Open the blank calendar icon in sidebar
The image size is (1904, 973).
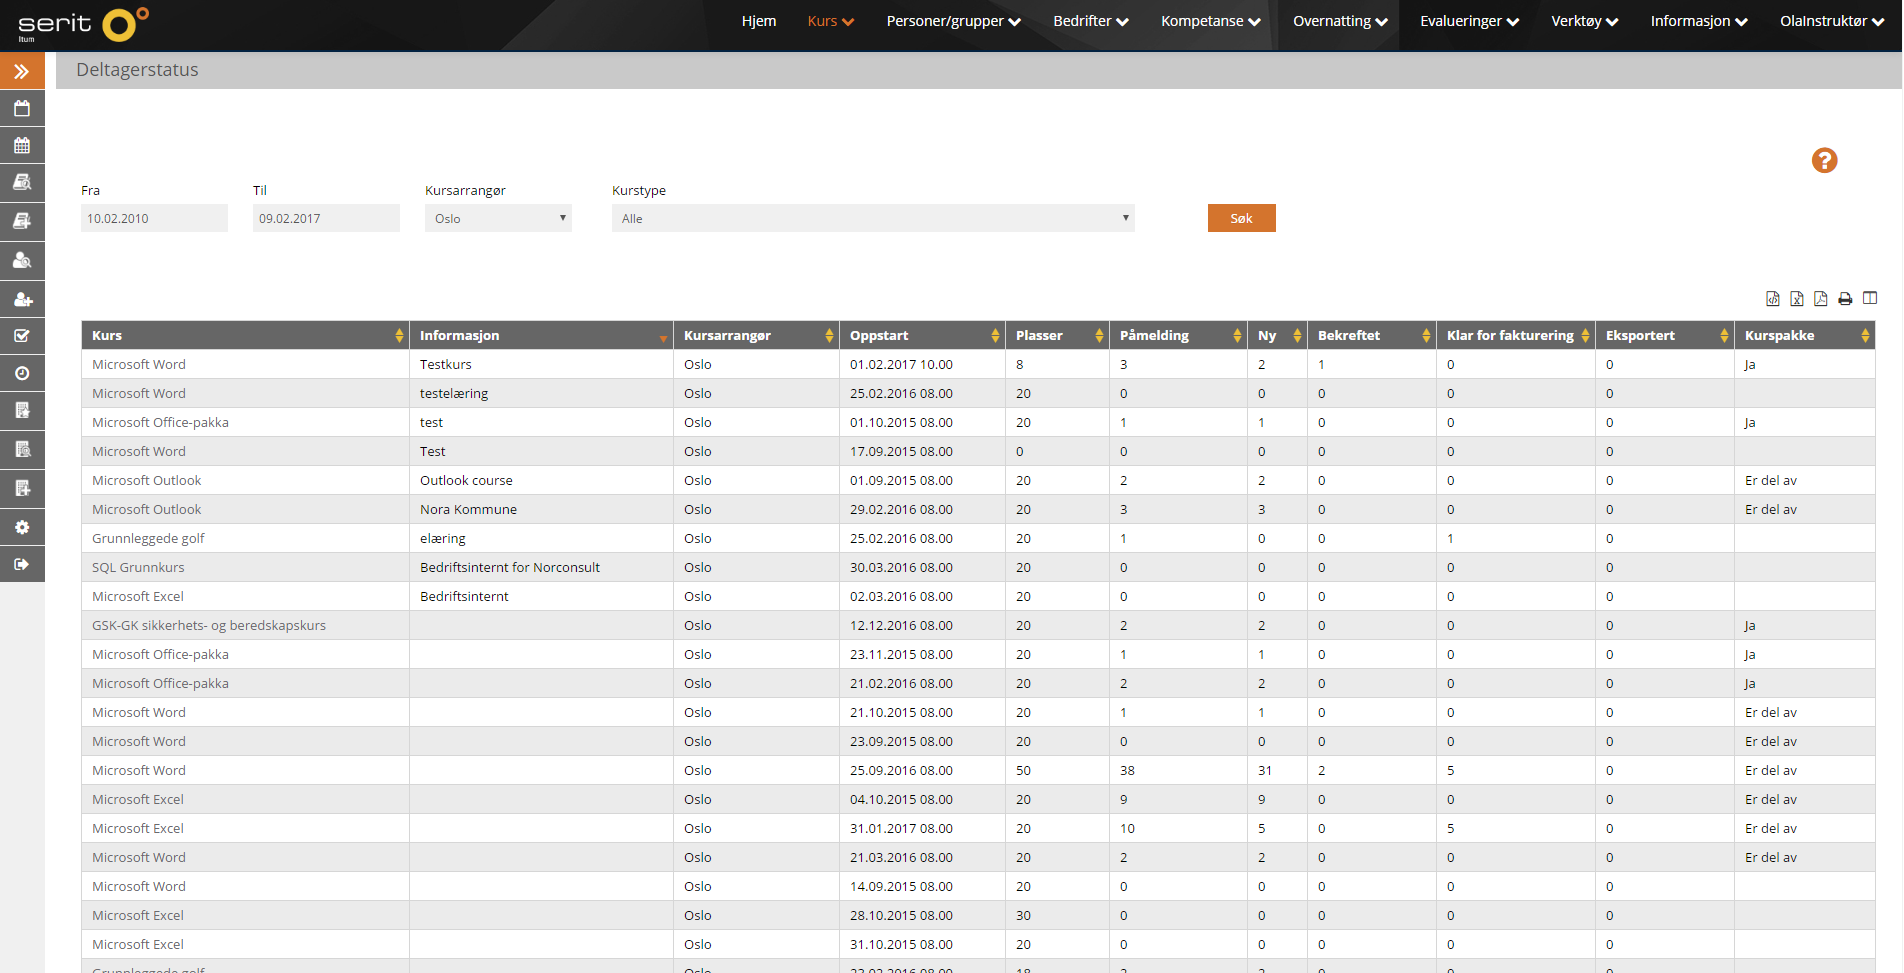pyautogui.click(x=22, y=108)
